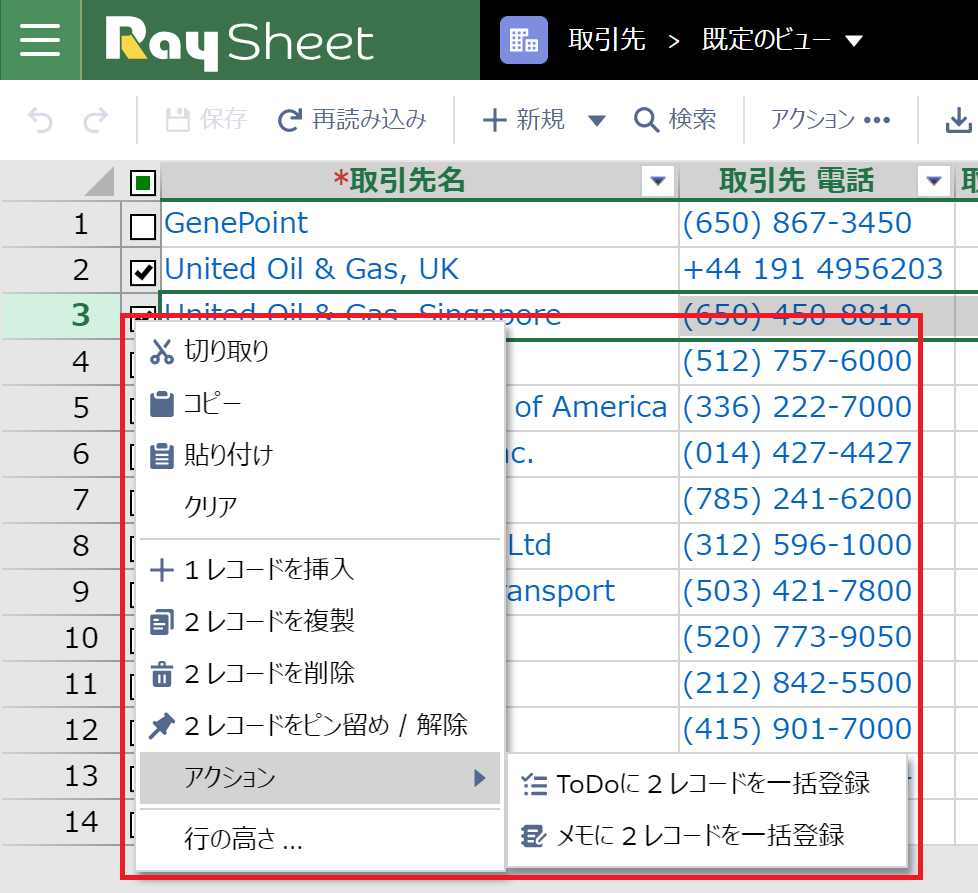Click phone number (212) 842-5500

797,683
